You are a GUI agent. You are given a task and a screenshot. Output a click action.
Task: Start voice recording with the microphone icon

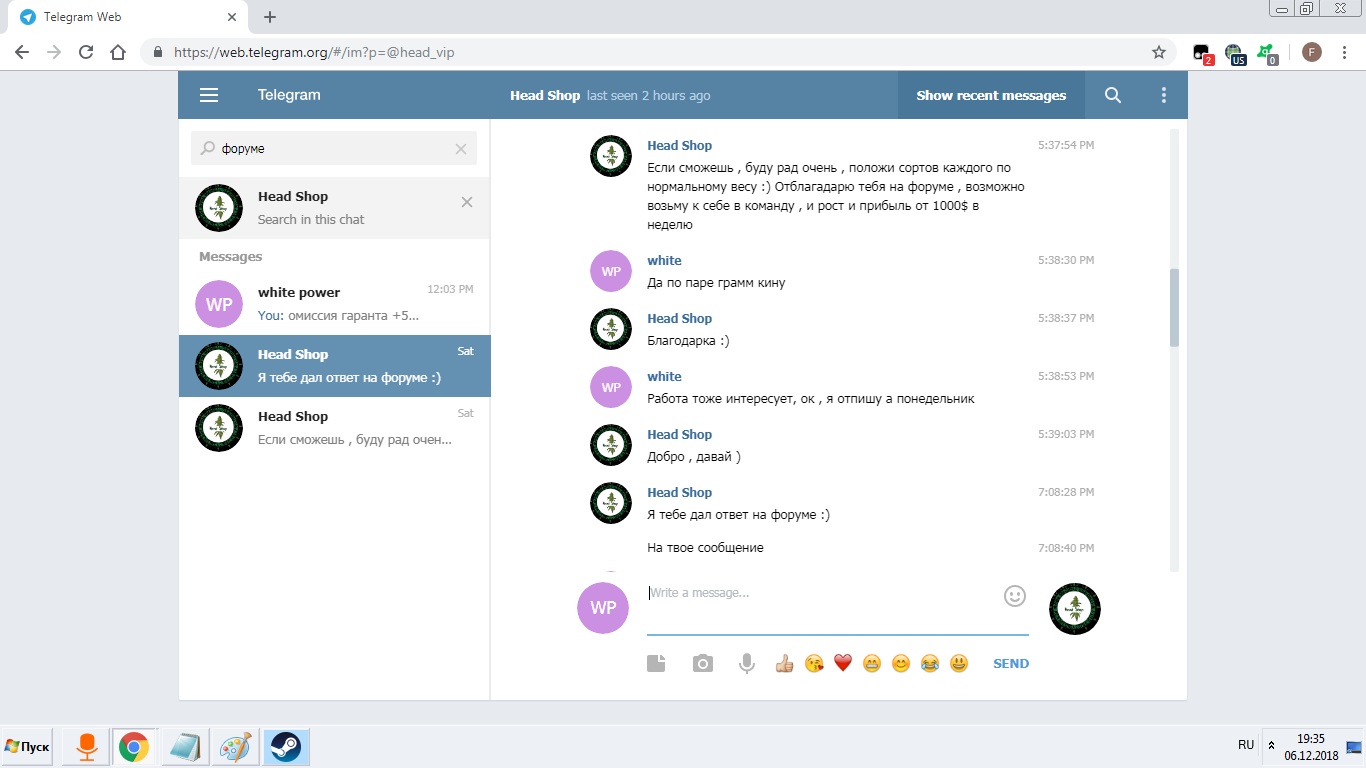[x=746, y=663]
